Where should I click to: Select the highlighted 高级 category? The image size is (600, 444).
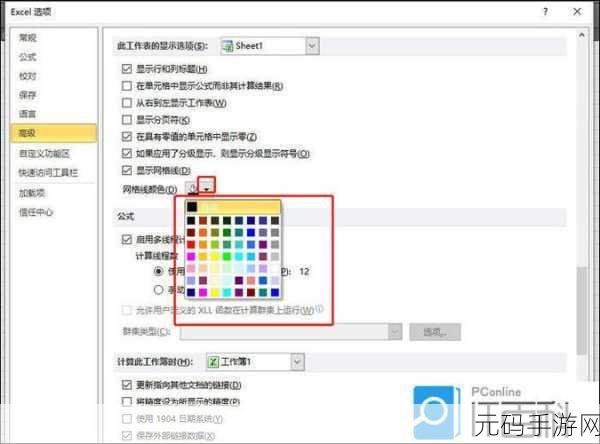(54, 133)
